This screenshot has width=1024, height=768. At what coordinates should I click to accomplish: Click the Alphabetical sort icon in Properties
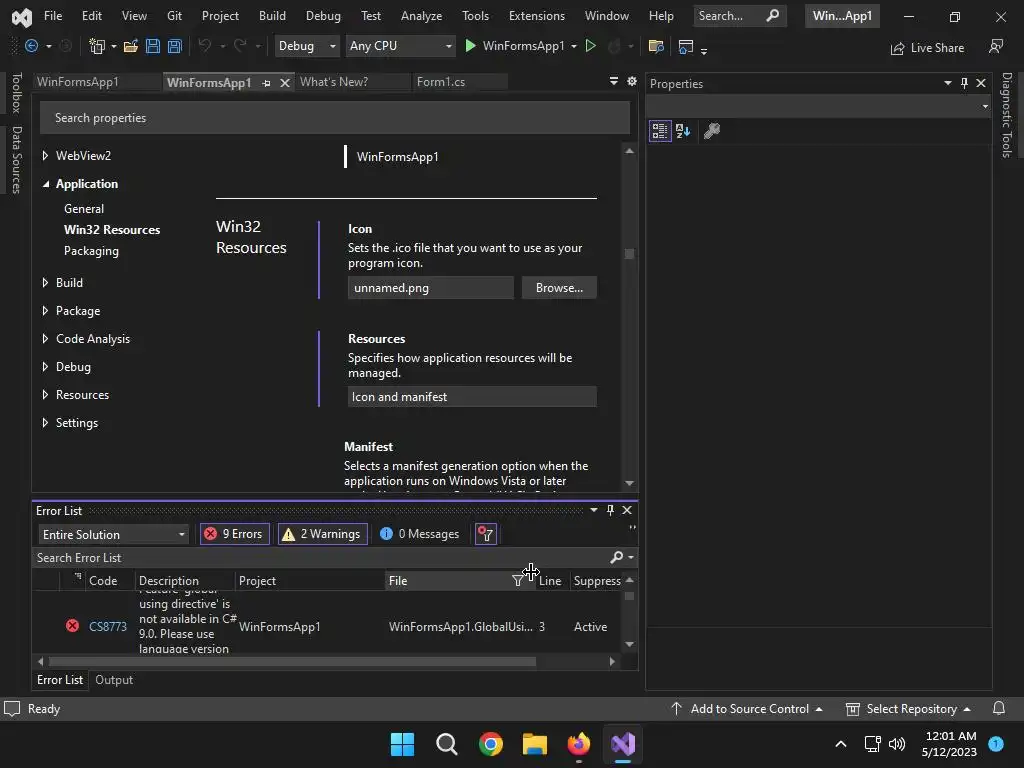coord(683,131)
